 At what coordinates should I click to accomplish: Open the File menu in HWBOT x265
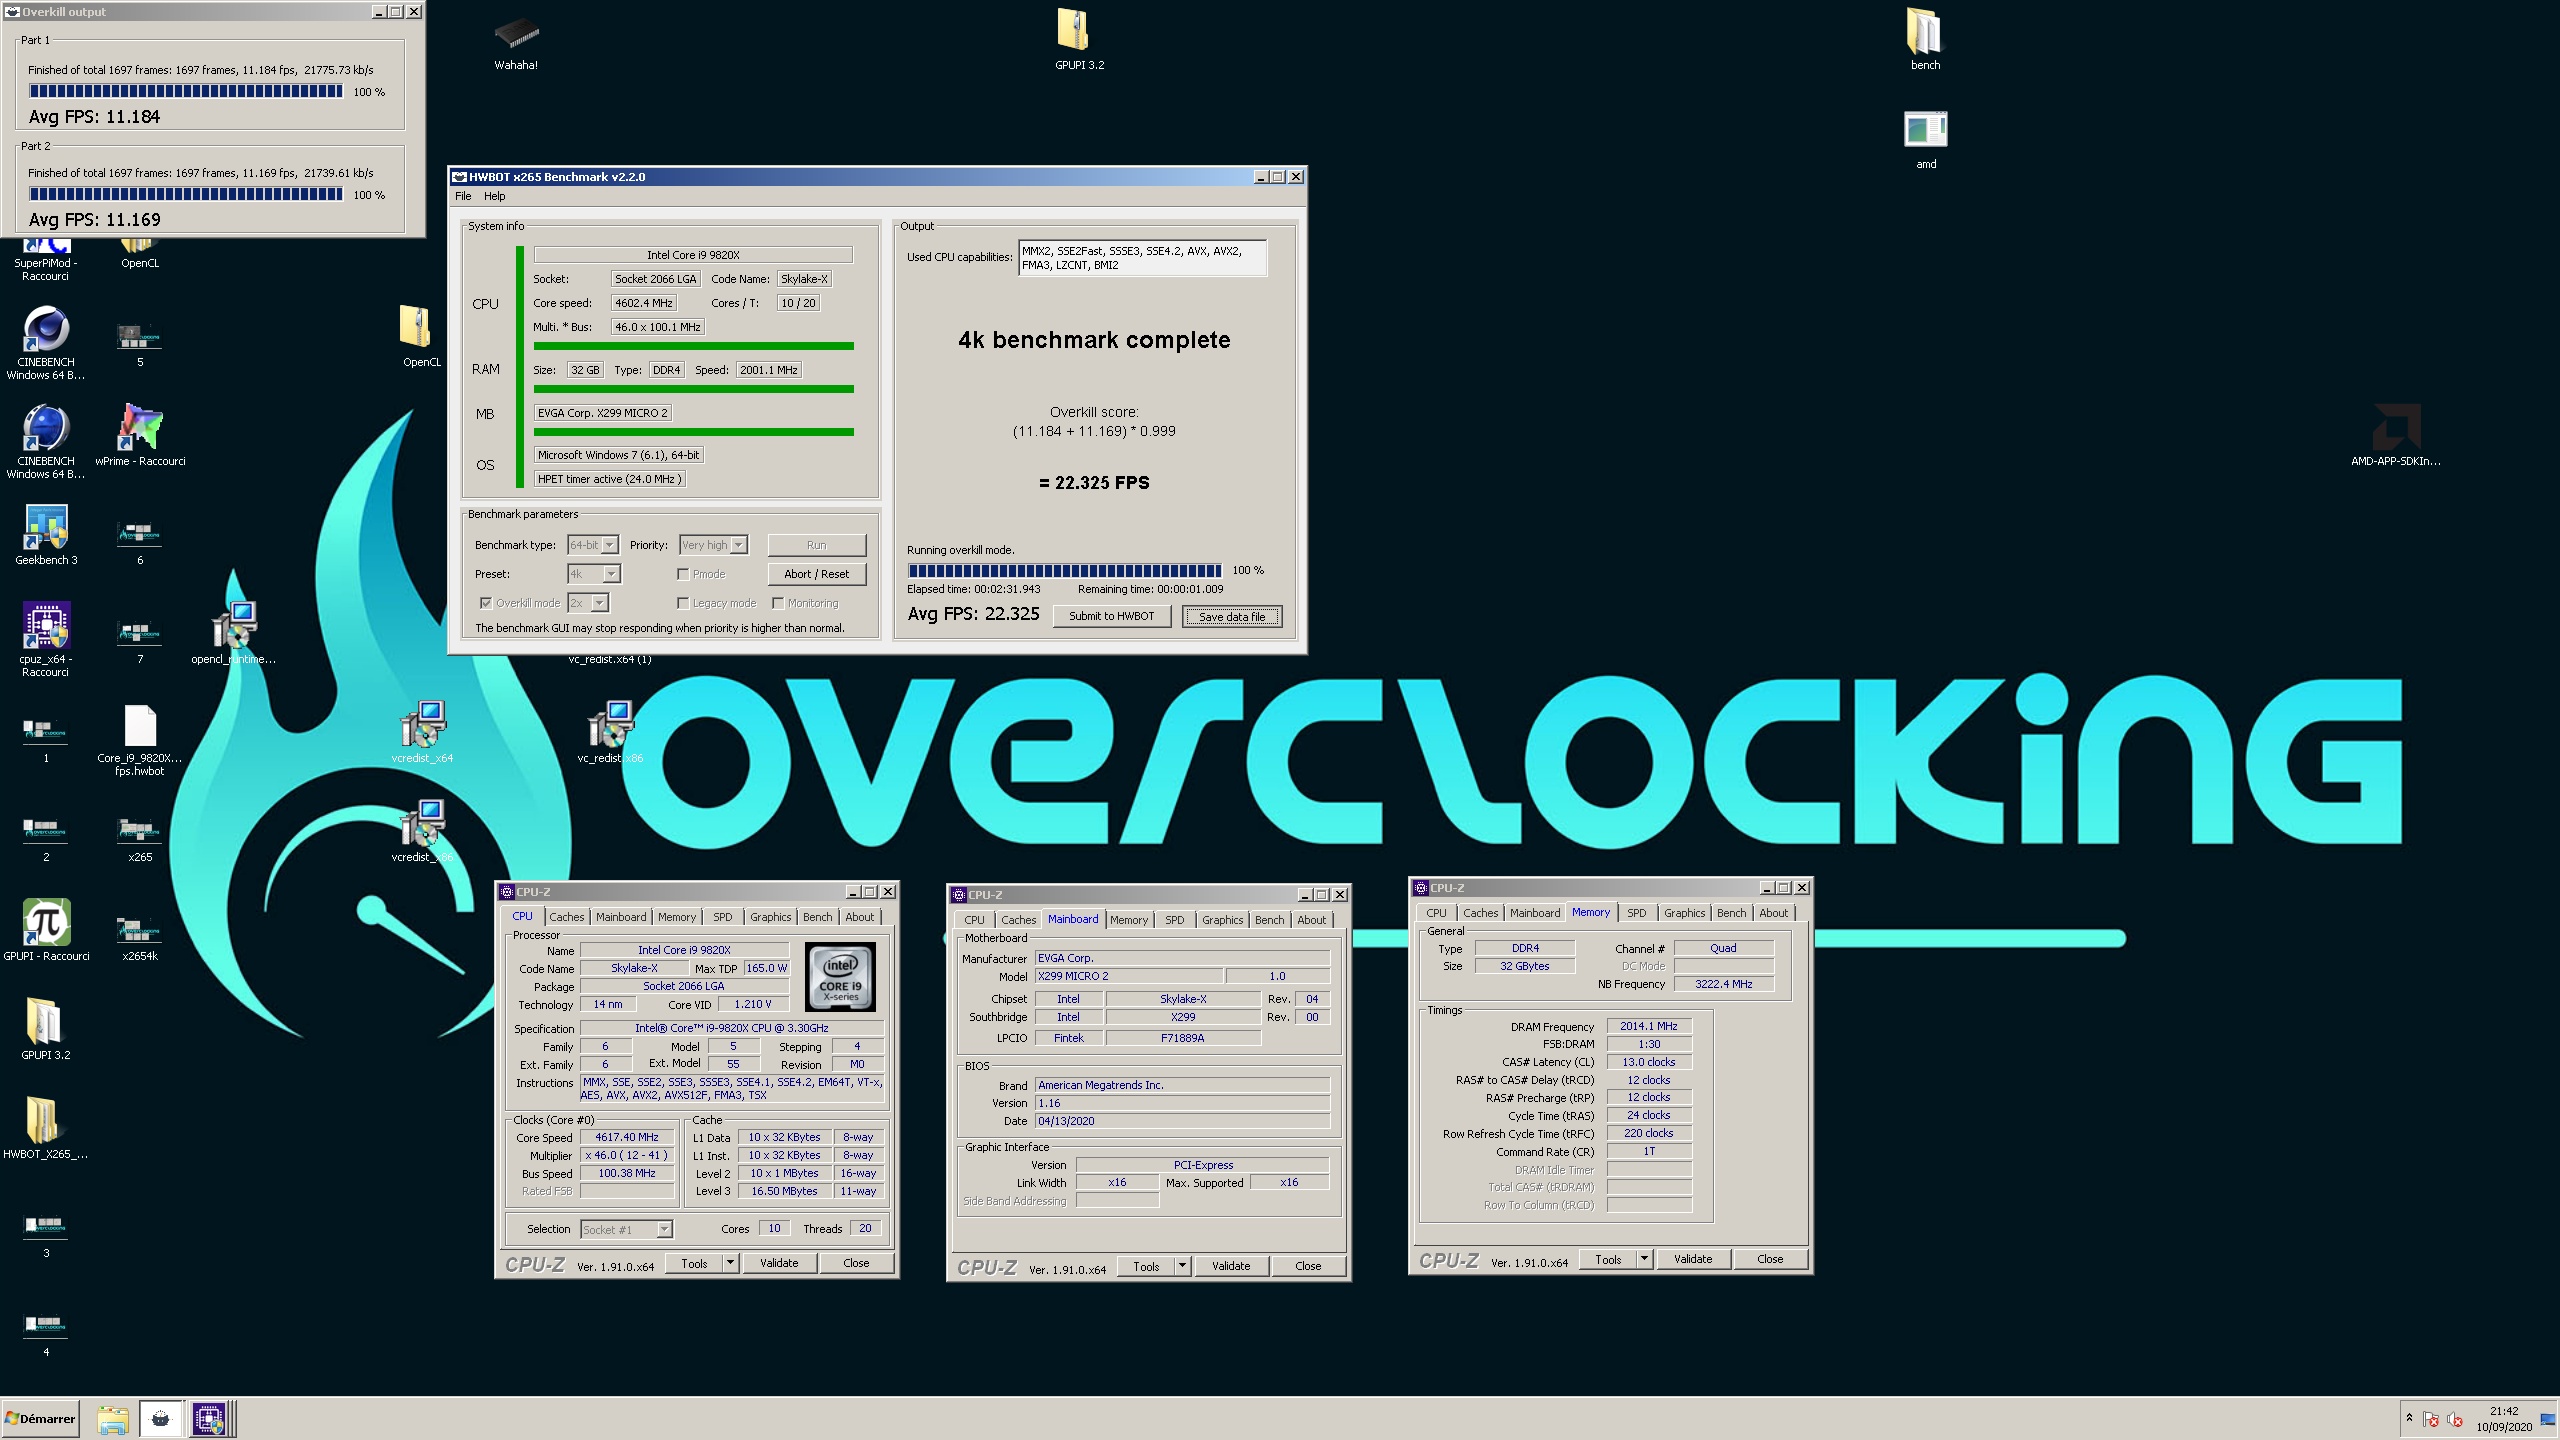coord(463,196)
